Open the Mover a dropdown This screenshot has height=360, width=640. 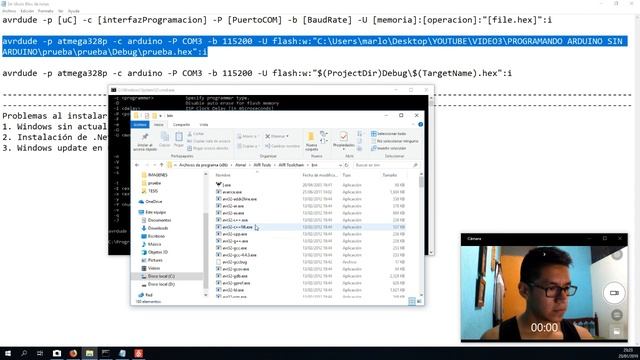pyautogui.click(x=247, y=136)
